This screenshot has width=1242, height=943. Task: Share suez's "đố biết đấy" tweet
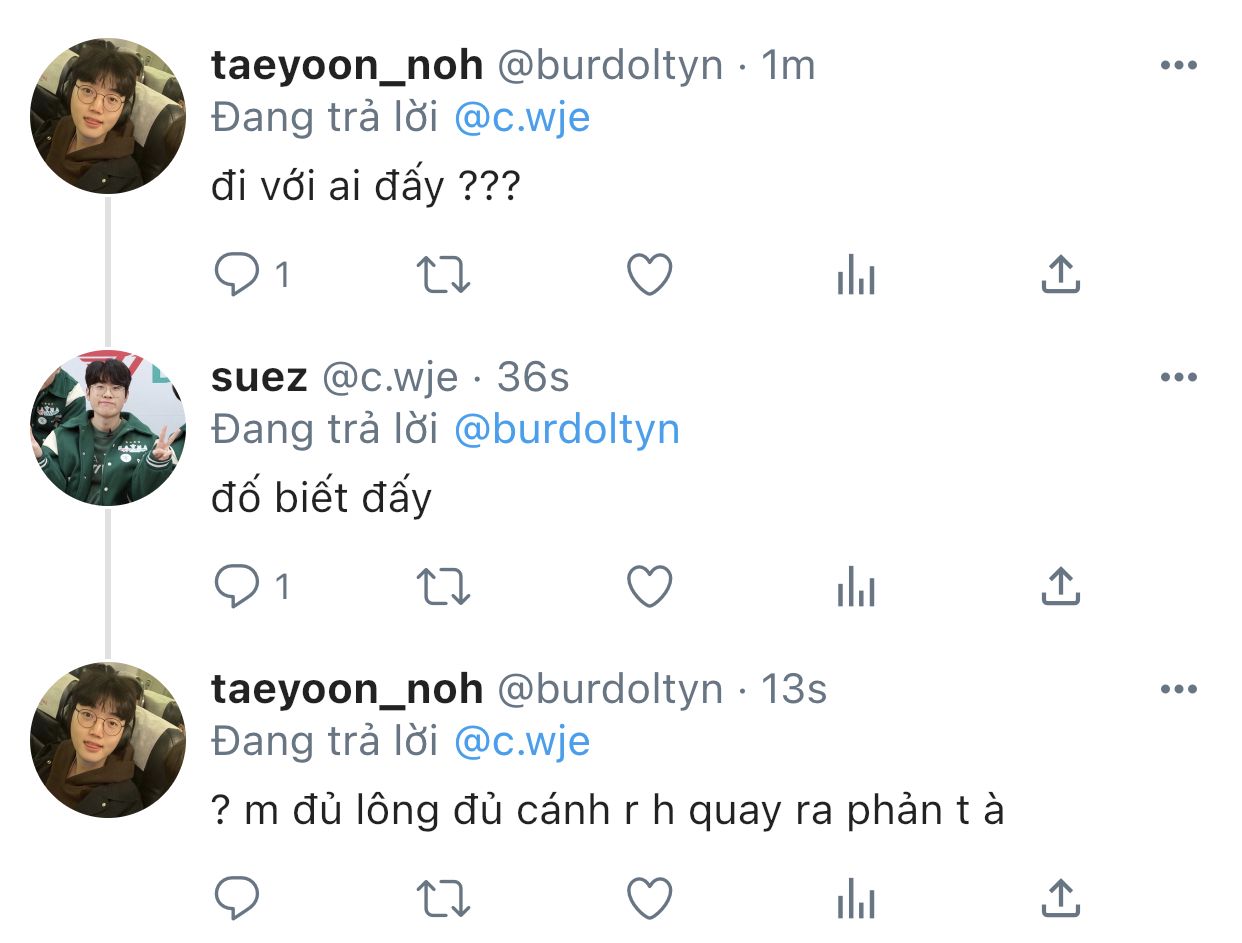[1061, 586]
